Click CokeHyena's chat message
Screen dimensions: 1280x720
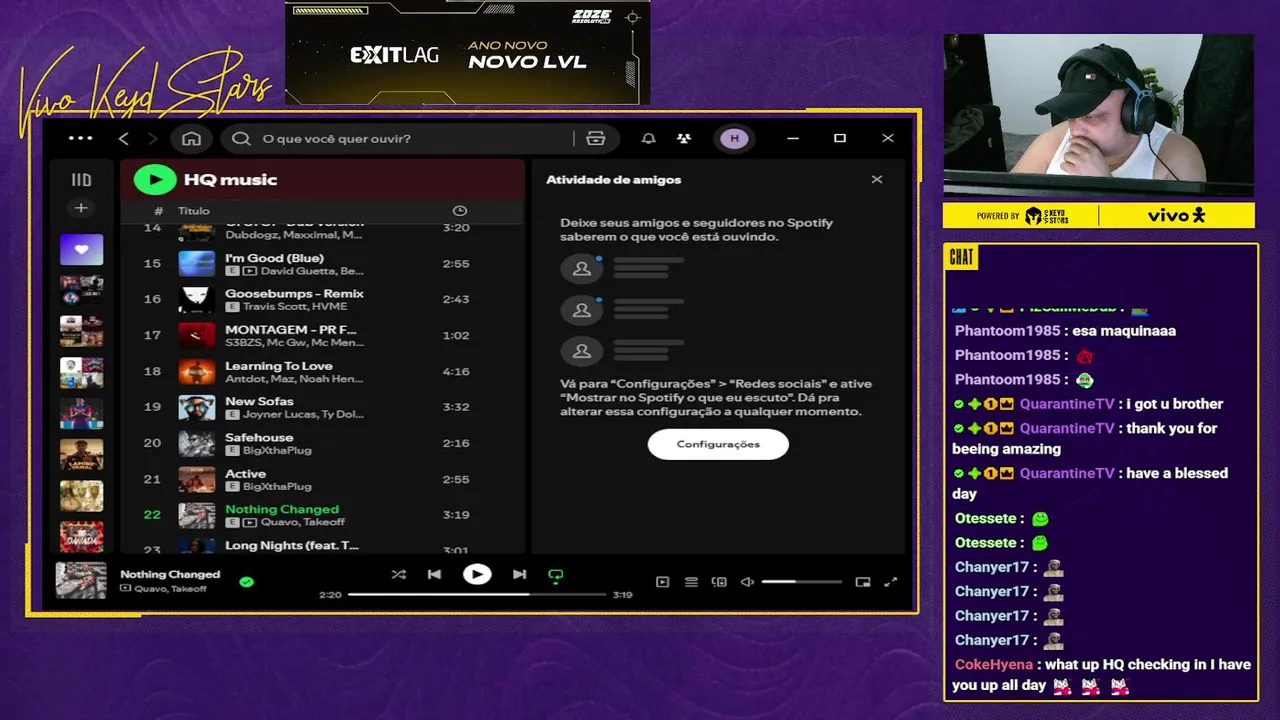(x=1102, y=675)
